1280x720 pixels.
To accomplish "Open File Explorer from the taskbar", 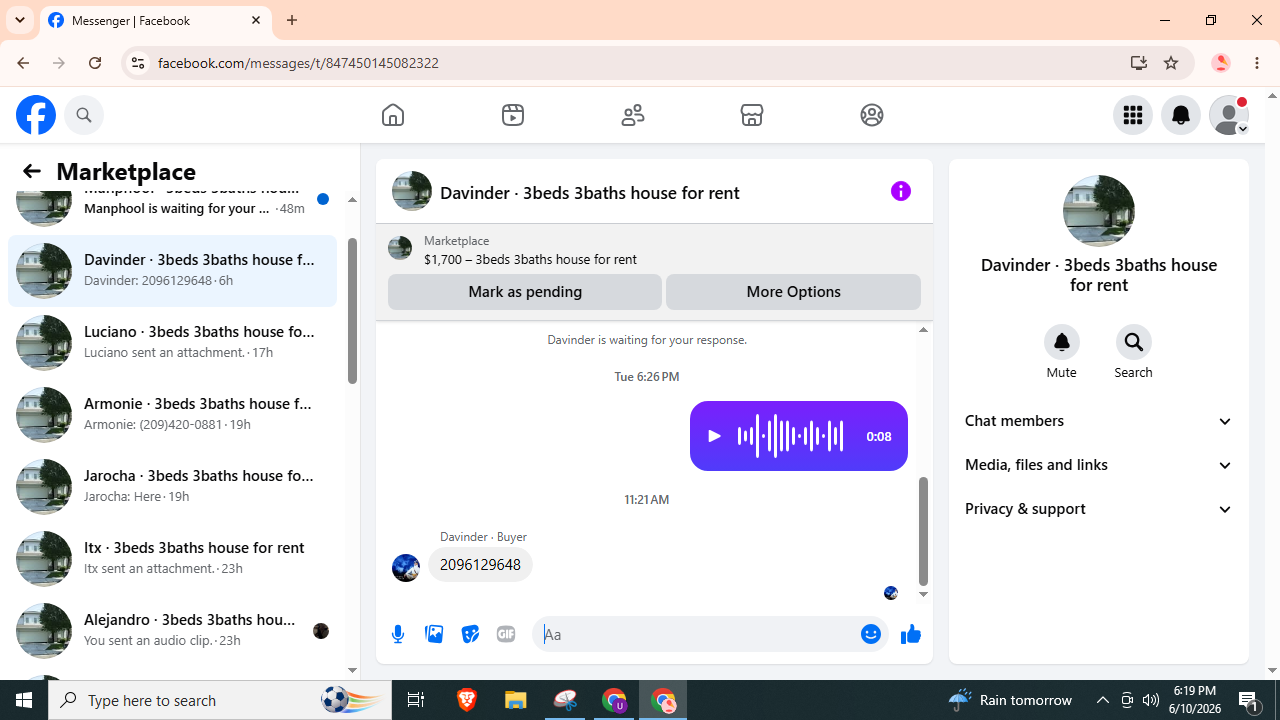I will 516,700.
